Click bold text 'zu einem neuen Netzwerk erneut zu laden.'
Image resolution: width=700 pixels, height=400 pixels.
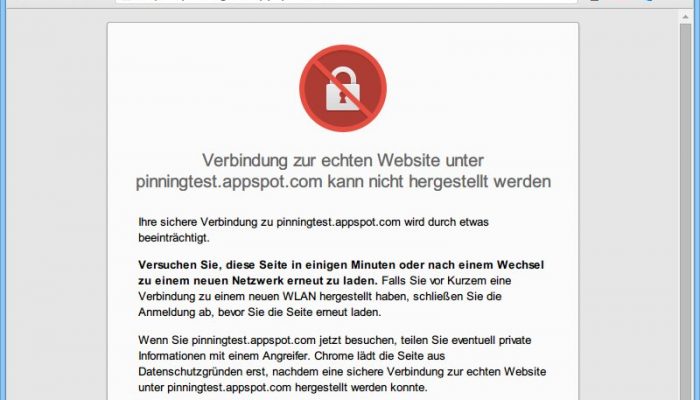click(258, 280)
